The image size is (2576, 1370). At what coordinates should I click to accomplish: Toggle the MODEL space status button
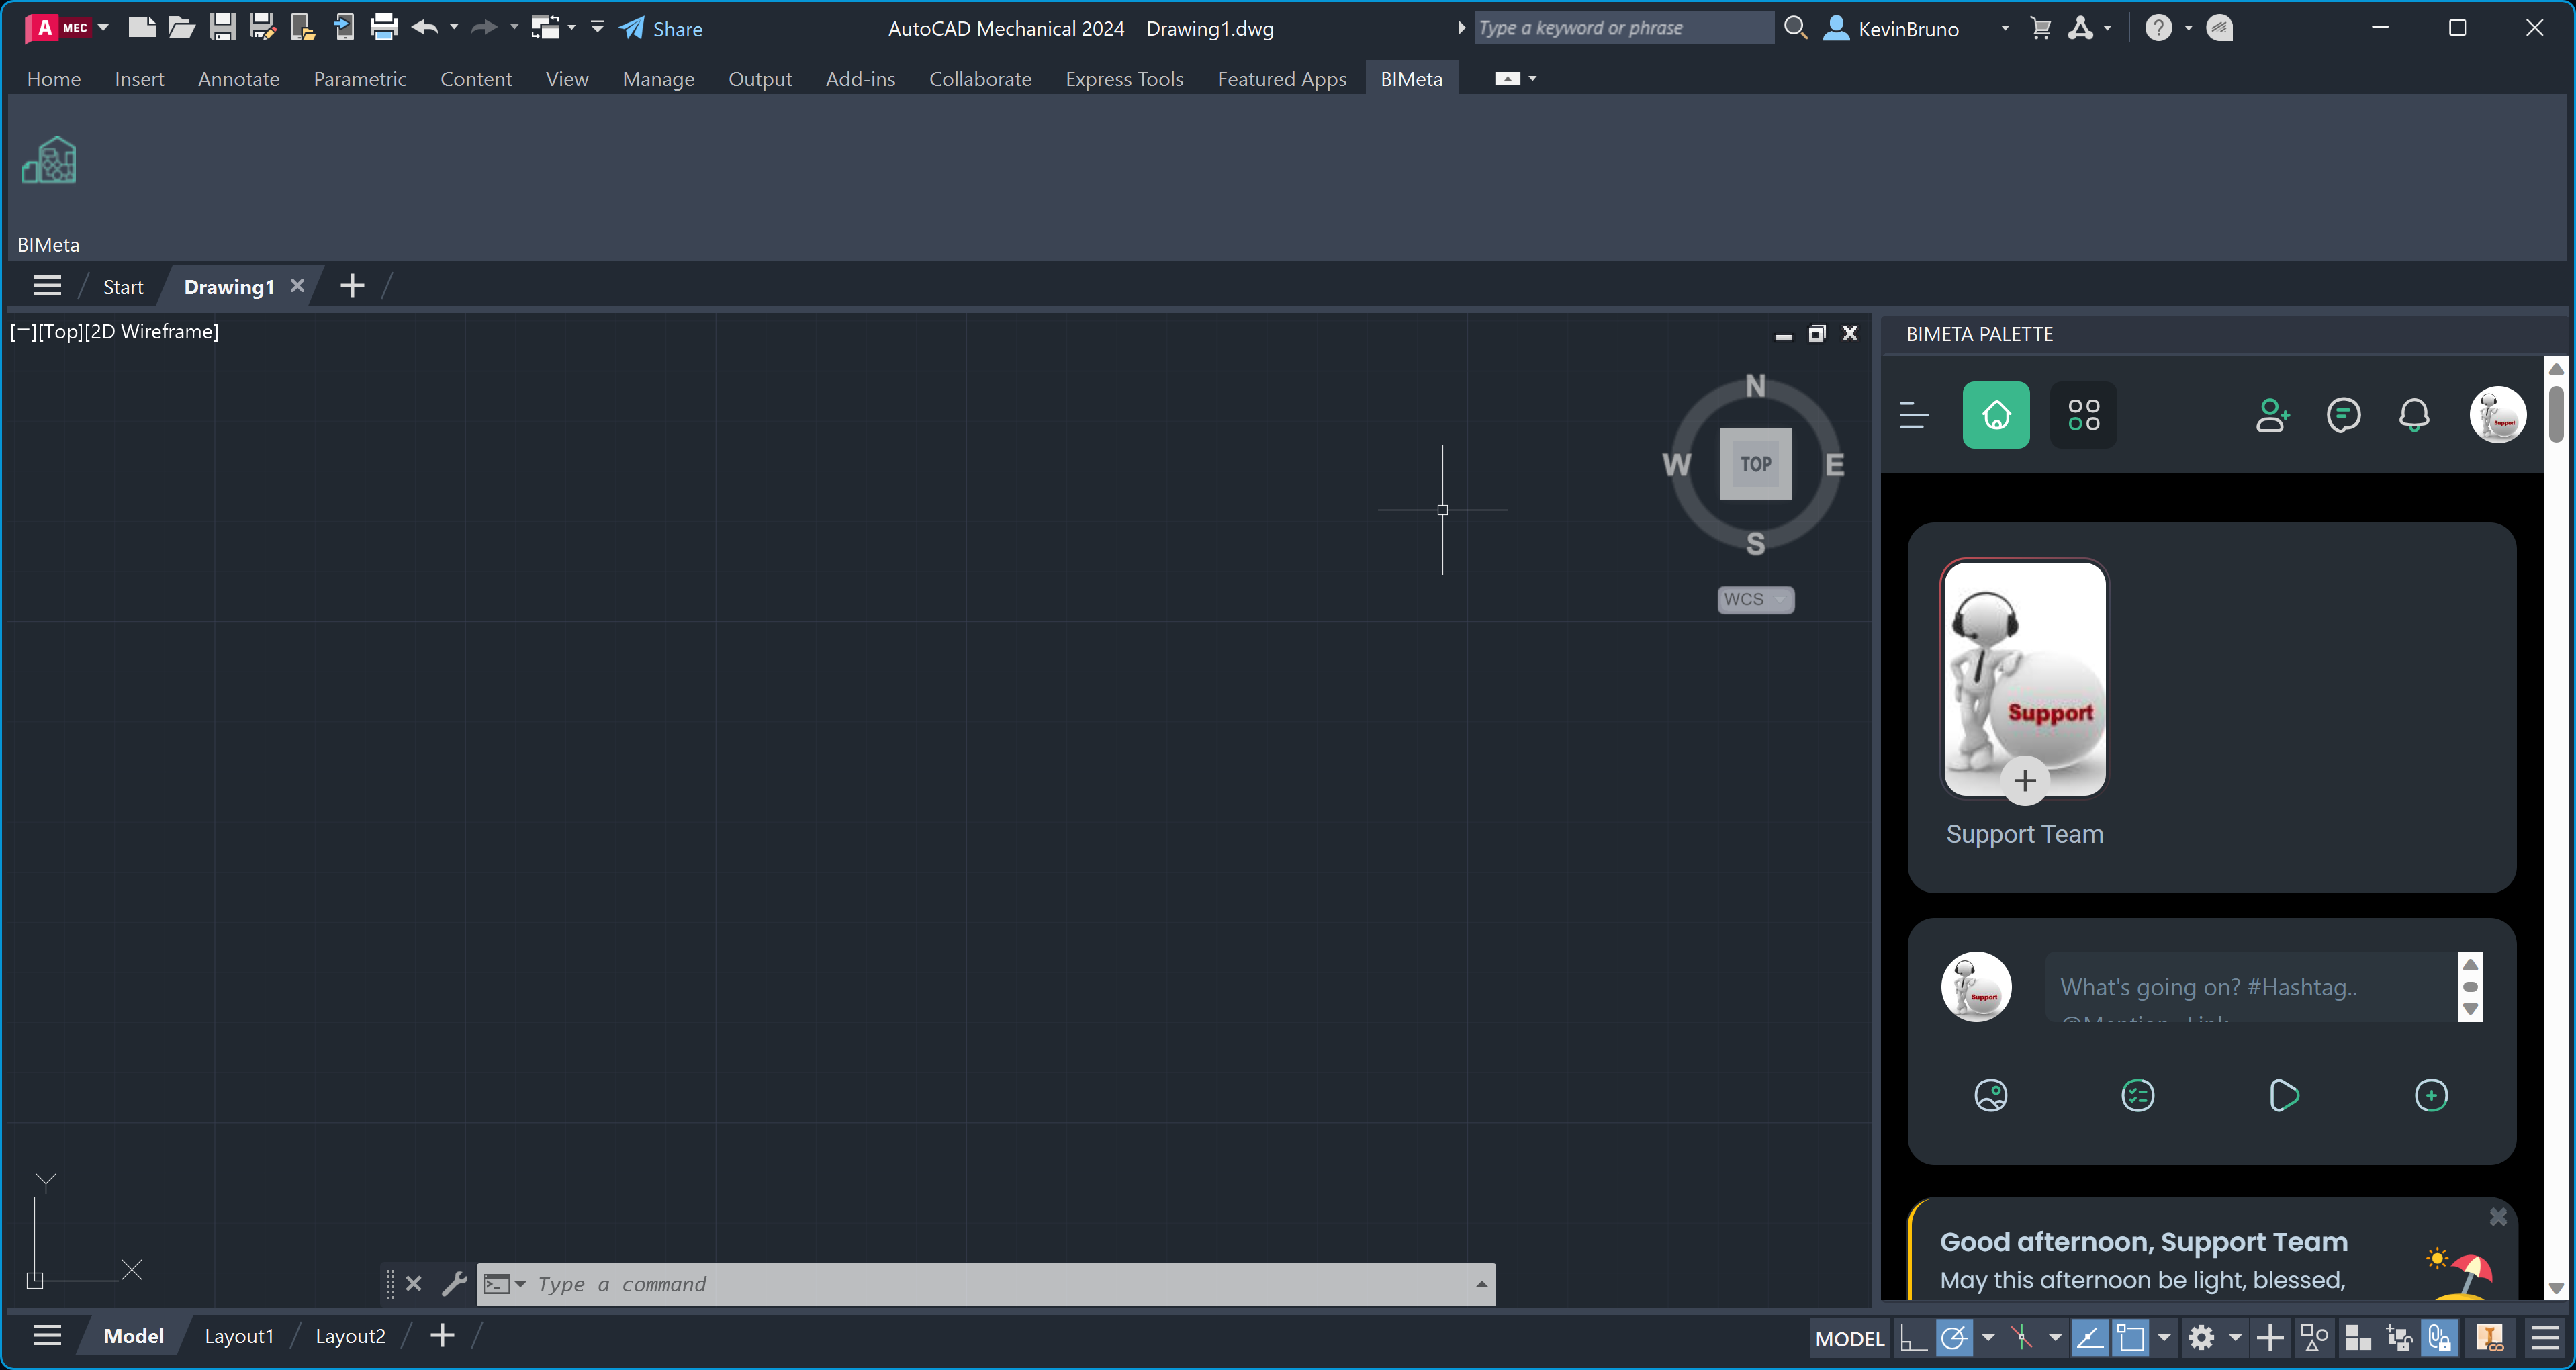click(1849, 1338)
